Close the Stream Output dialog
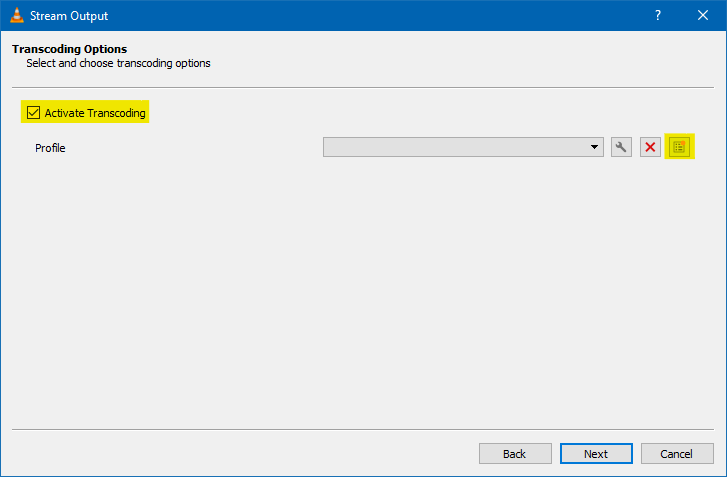This screenshot has height=477, width=727. coord(703,16)
